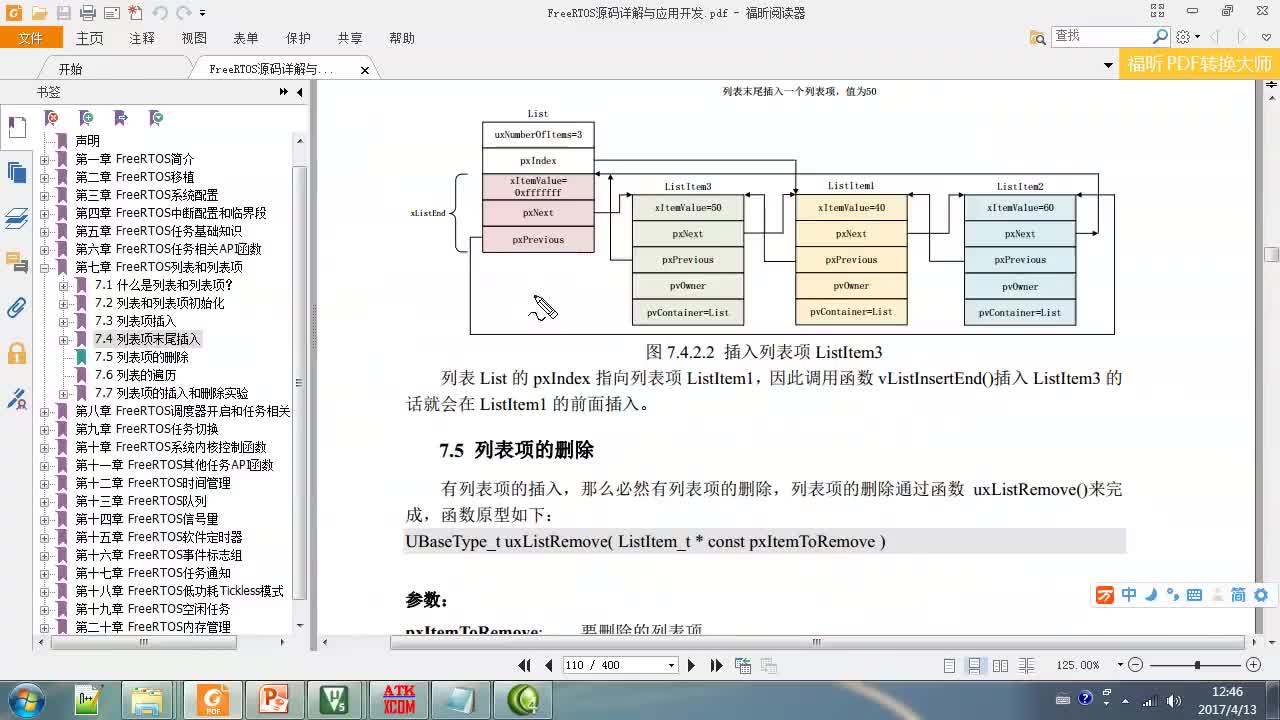1280x720 pixels.
Task: Click the heart favorites icon
Action: (1266, 37)
